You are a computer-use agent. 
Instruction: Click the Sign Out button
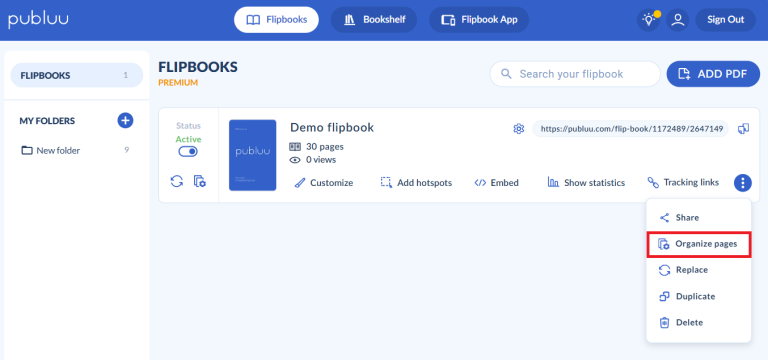click(725, 20)
